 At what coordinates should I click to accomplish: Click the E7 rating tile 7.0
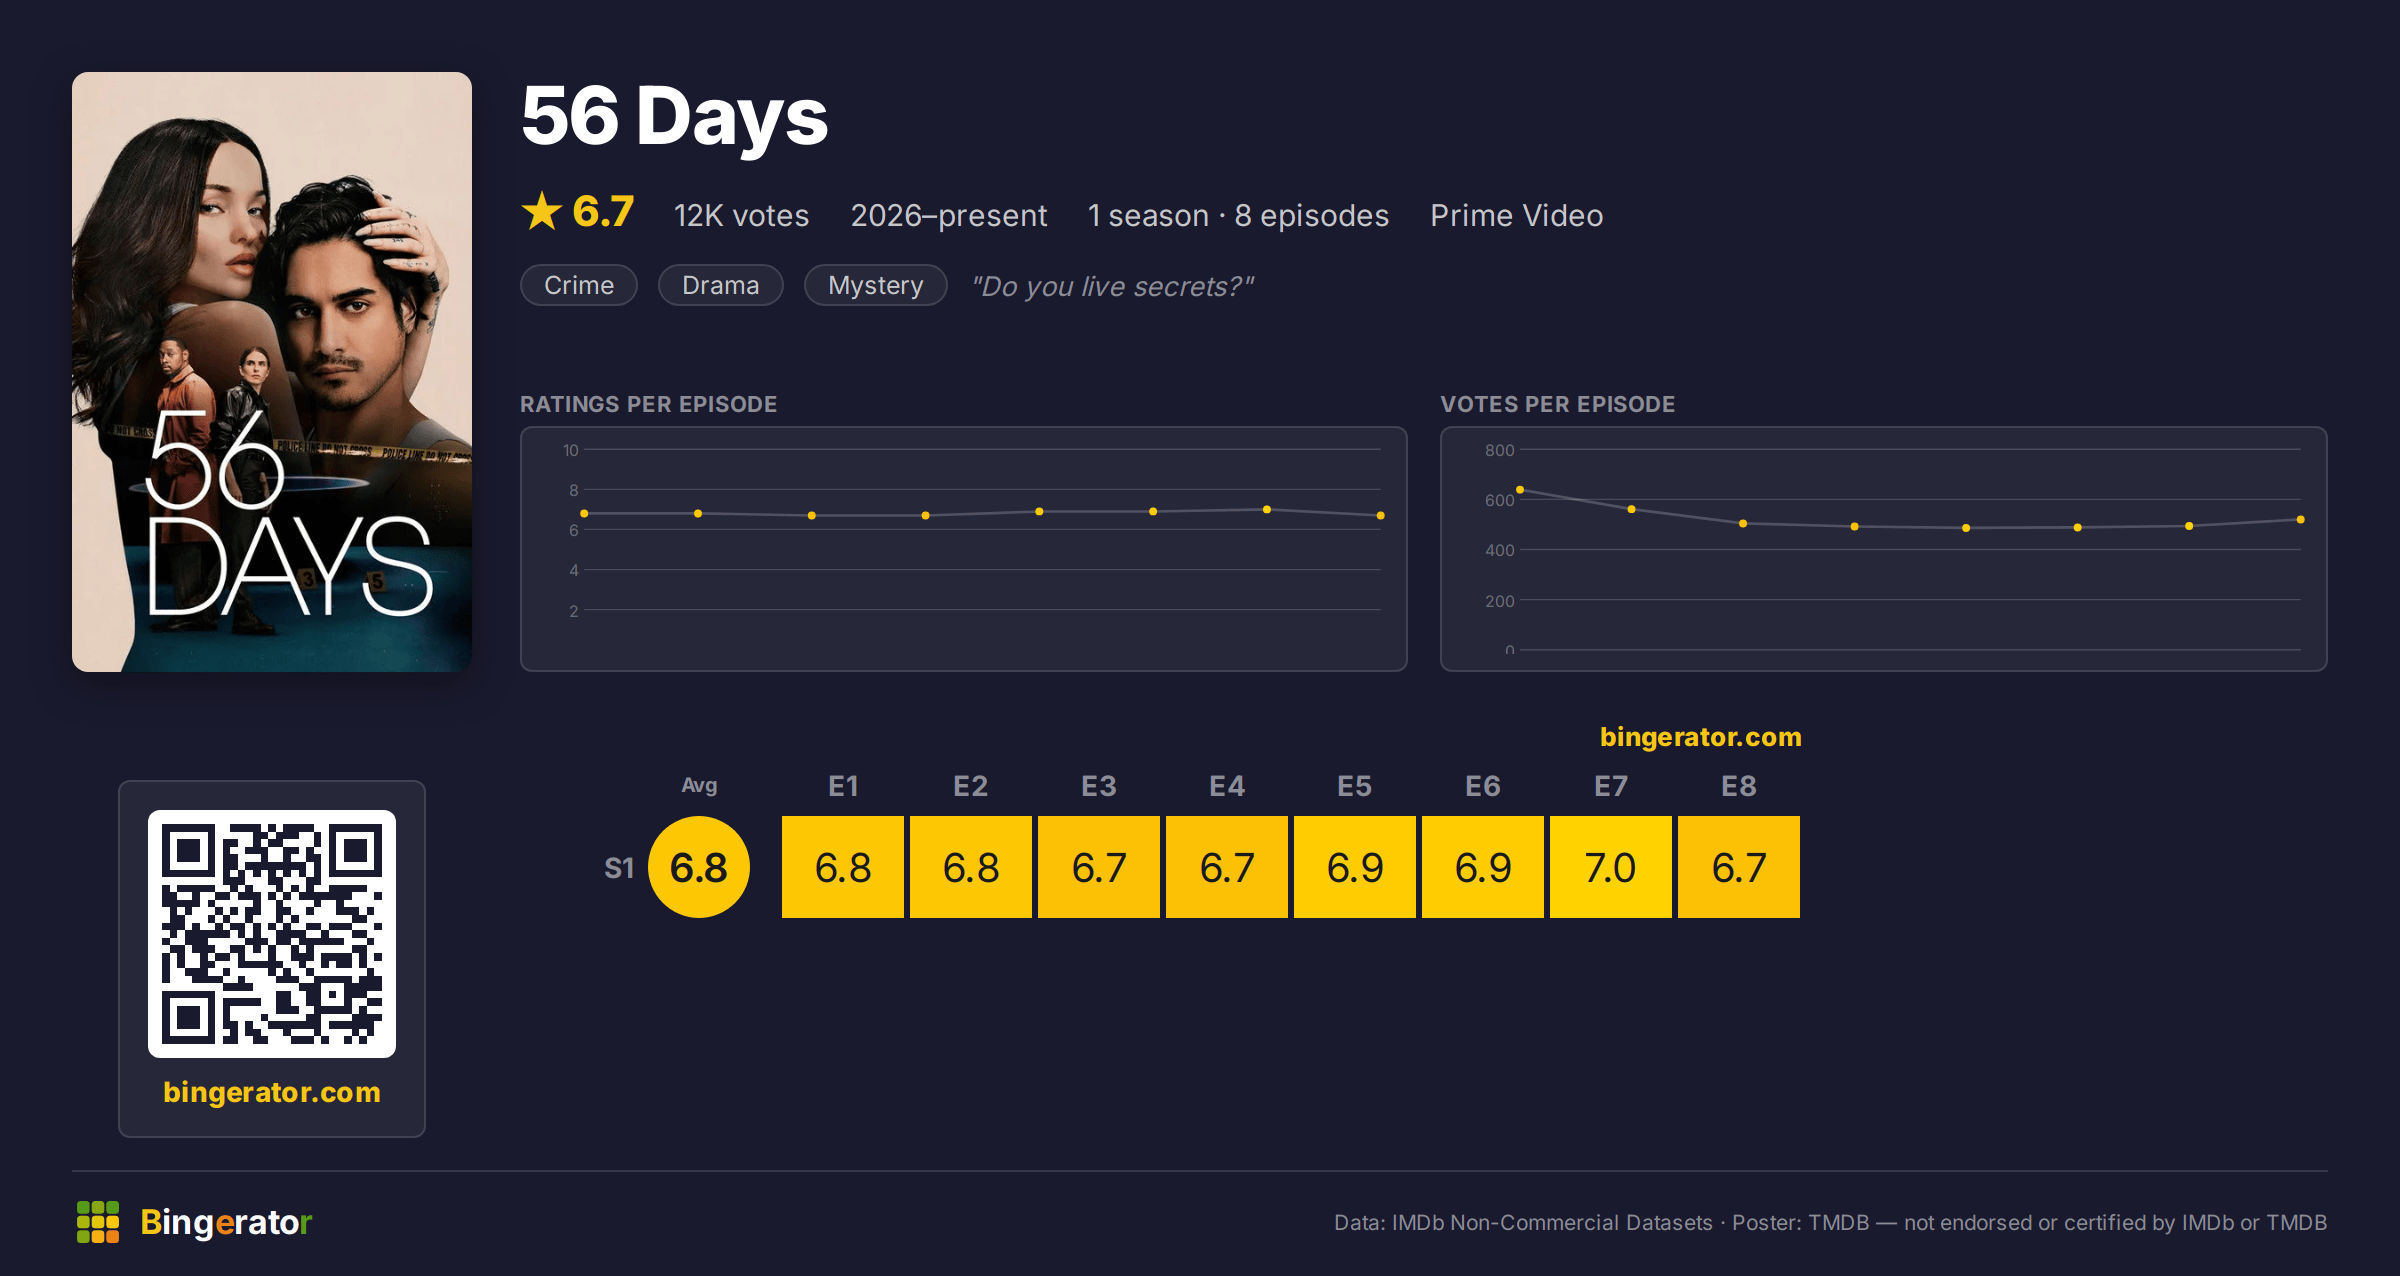(x=1611, y=867)
